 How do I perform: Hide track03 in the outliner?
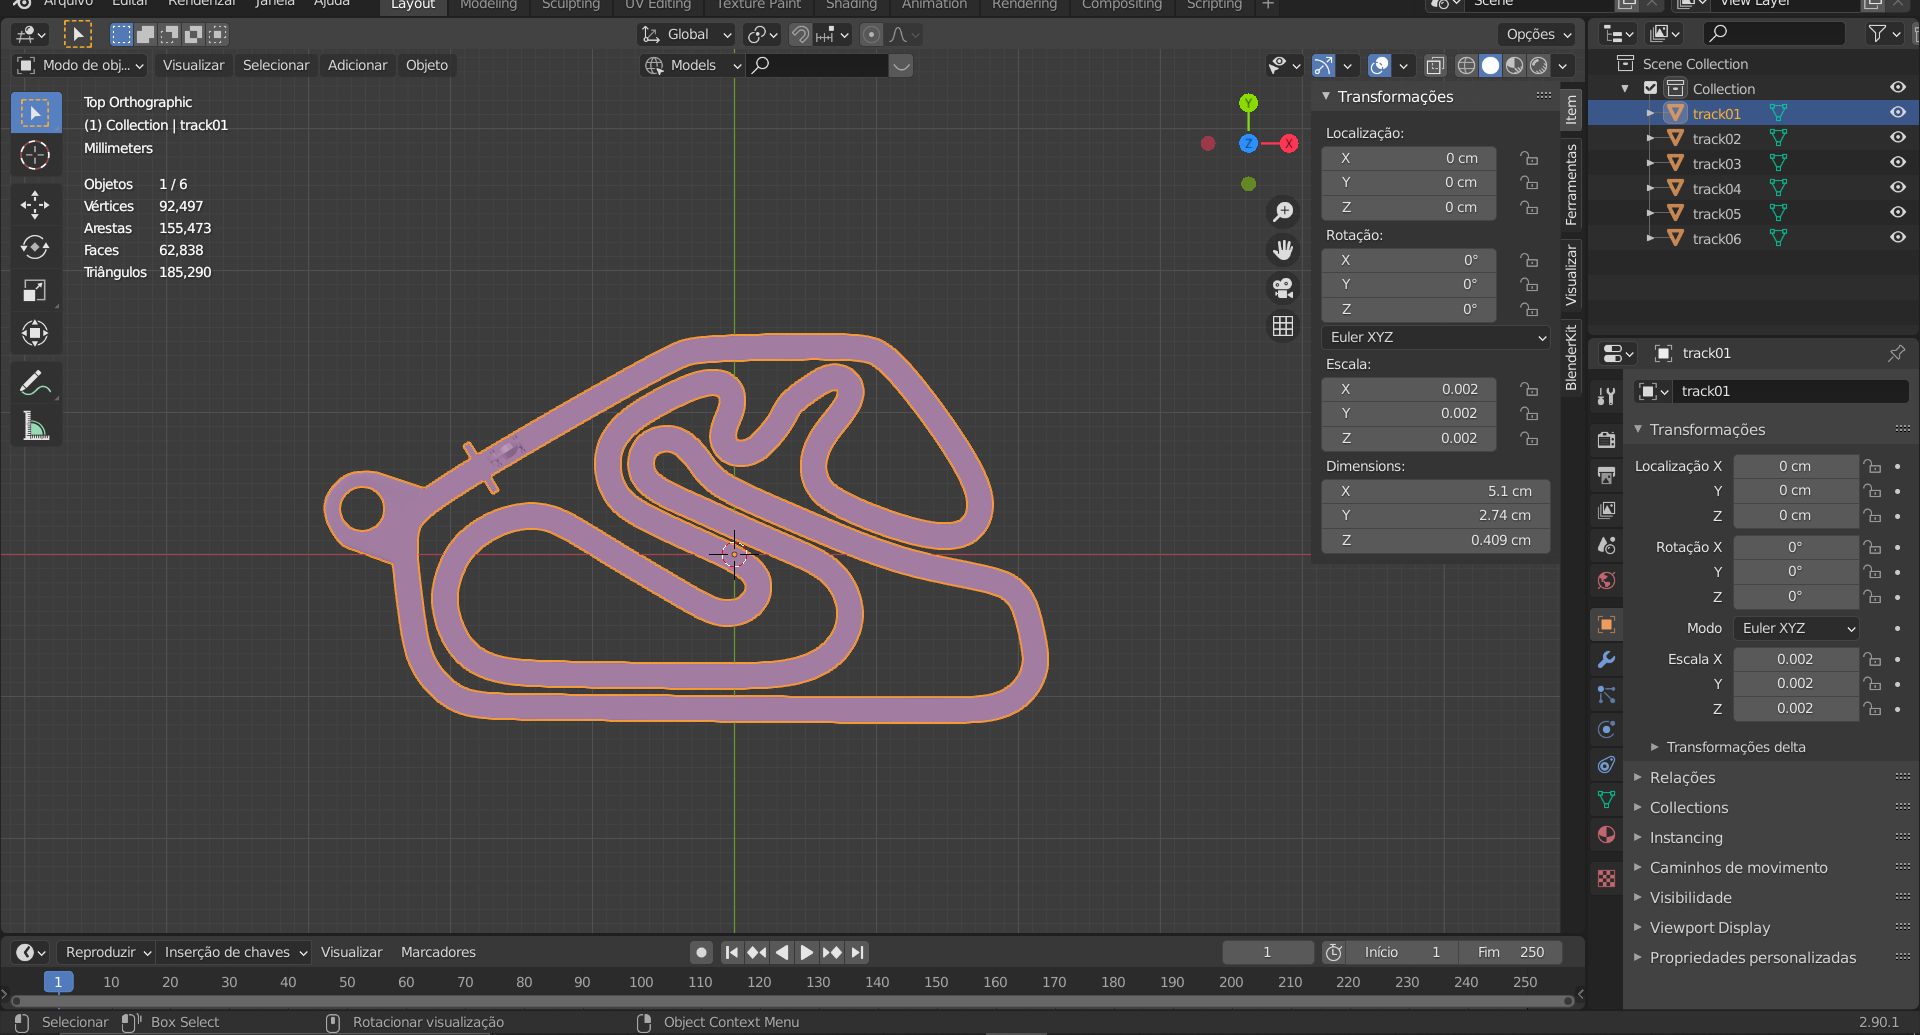click(x=1897, y=163)
